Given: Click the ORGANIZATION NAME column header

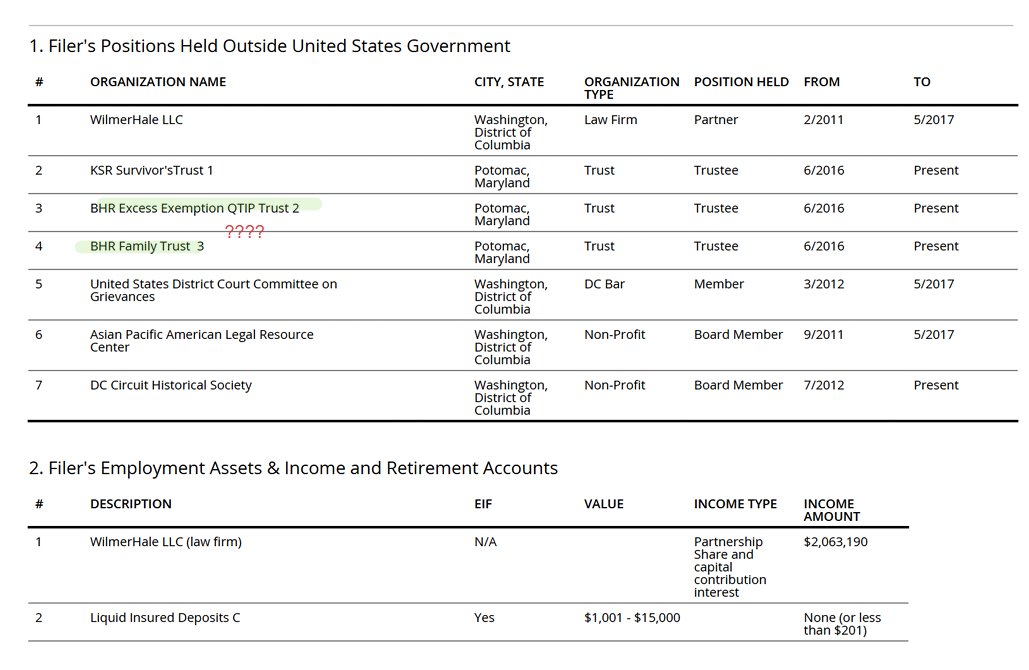Looking at the screenshot, I should [158, 82].
